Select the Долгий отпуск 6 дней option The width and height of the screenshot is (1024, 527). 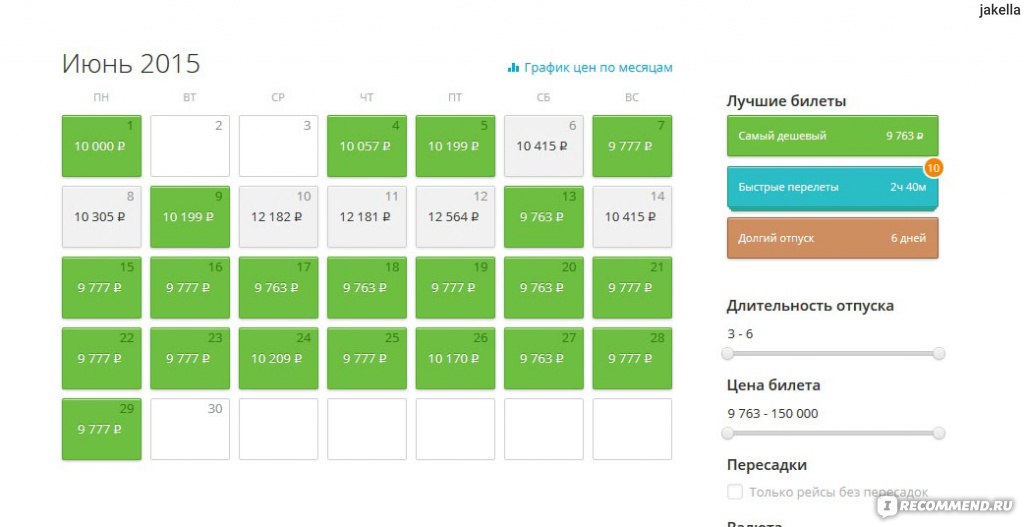[x=832, y=238]
